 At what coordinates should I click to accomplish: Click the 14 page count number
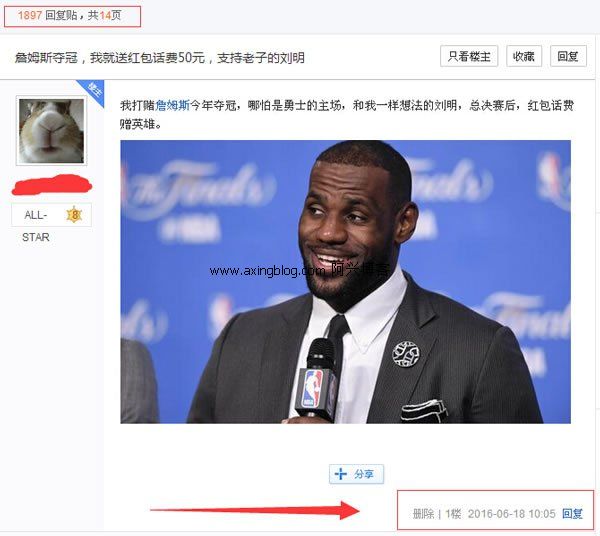[105, 15]
